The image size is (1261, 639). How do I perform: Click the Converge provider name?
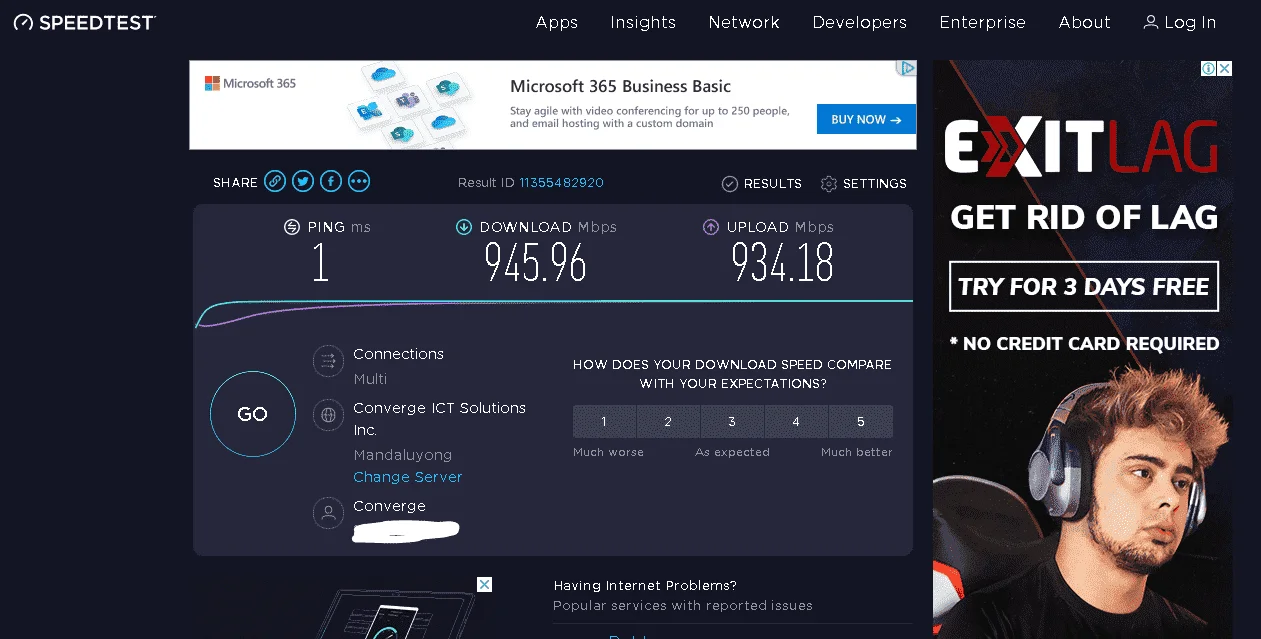[390, 506]
